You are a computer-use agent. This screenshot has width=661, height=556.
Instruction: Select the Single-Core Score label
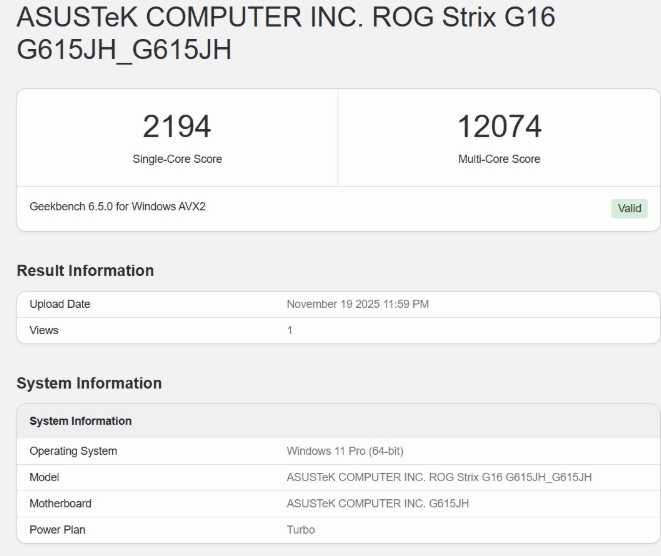click(x=177, y=159)
